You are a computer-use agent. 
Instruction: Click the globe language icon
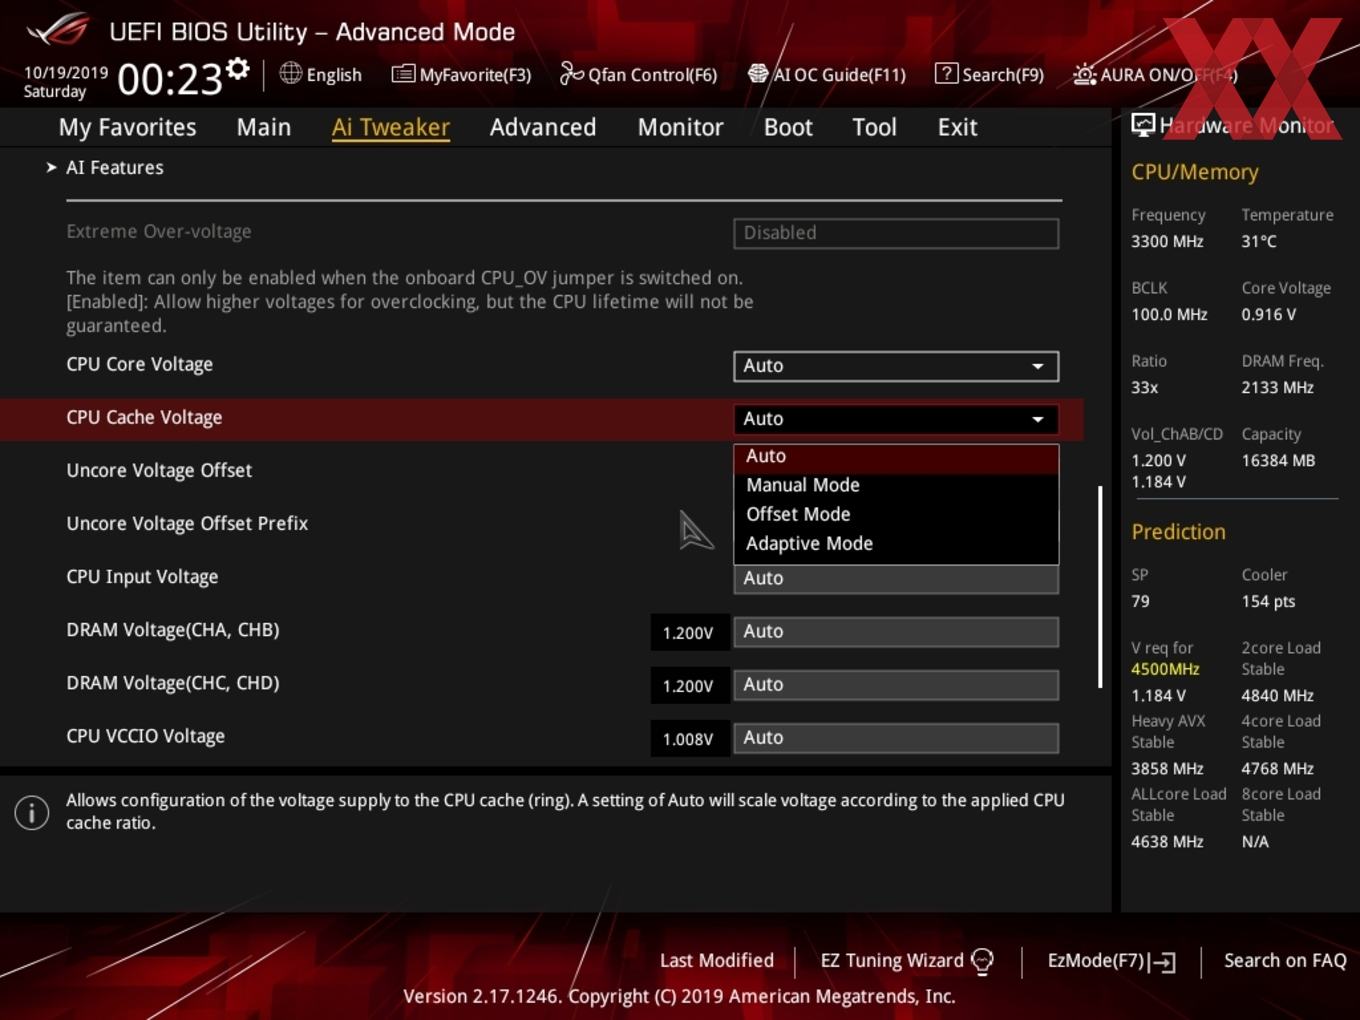(290, 73)
